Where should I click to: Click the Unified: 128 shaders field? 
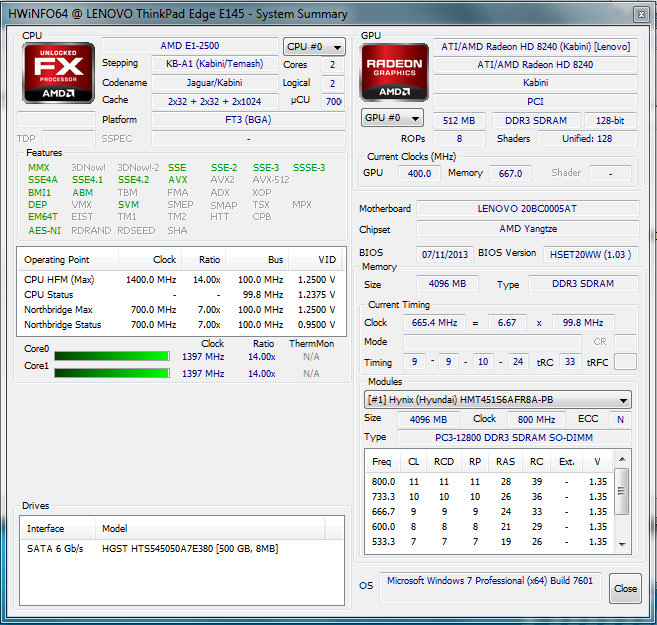(587, 139)
